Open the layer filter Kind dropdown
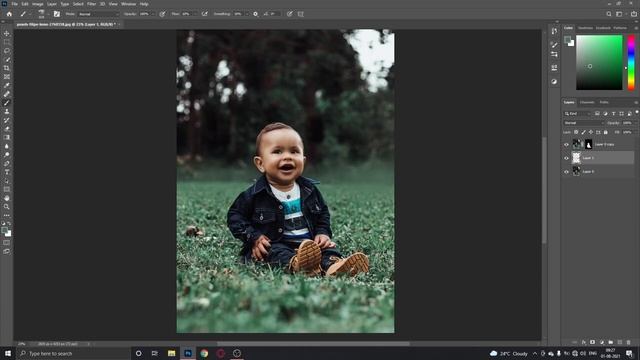 [x=577, y=113]
